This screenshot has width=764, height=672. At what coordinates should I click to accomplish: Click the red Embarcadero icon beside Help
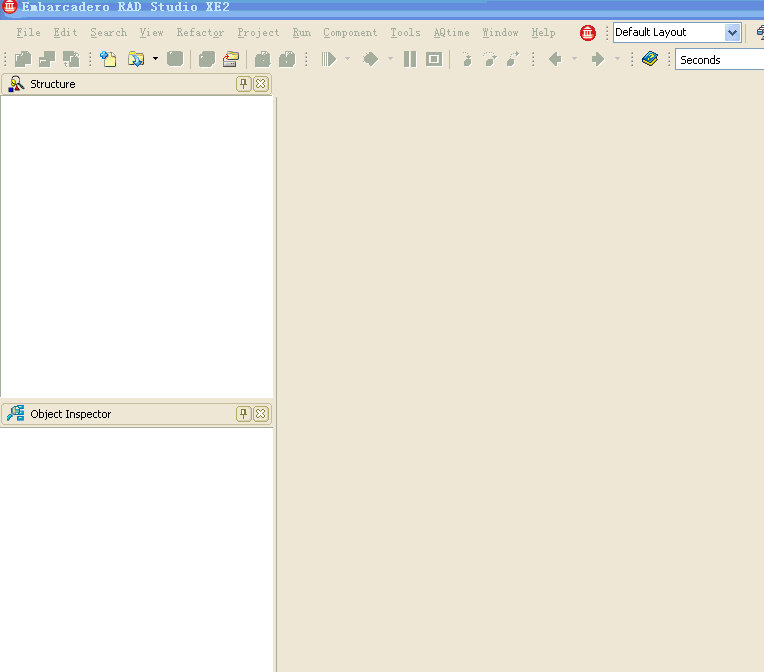click(588, 33)
